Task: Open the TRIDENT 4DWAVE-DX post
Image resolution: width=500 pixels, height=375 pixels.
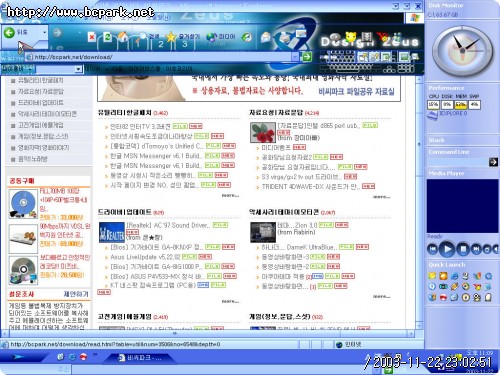Action: (x=311, y=187)
